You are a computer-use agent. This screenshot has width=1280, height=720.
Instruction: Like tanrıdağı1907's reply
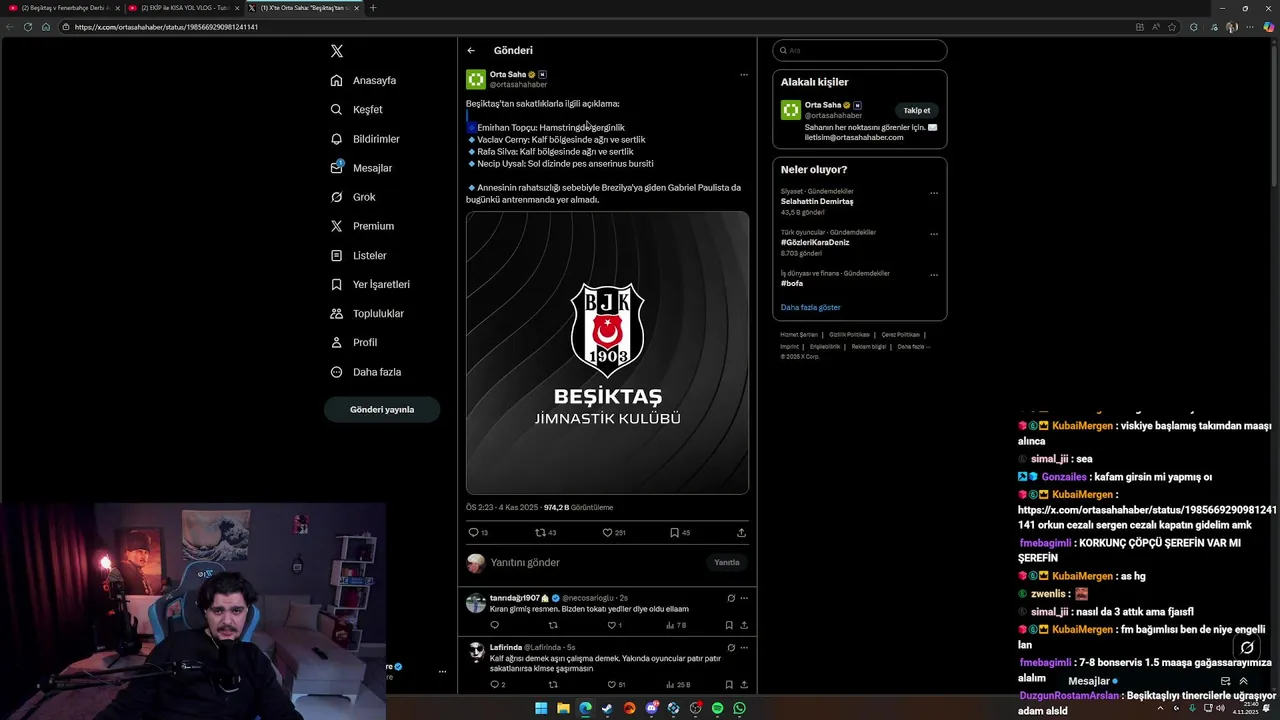click(614, 625)
